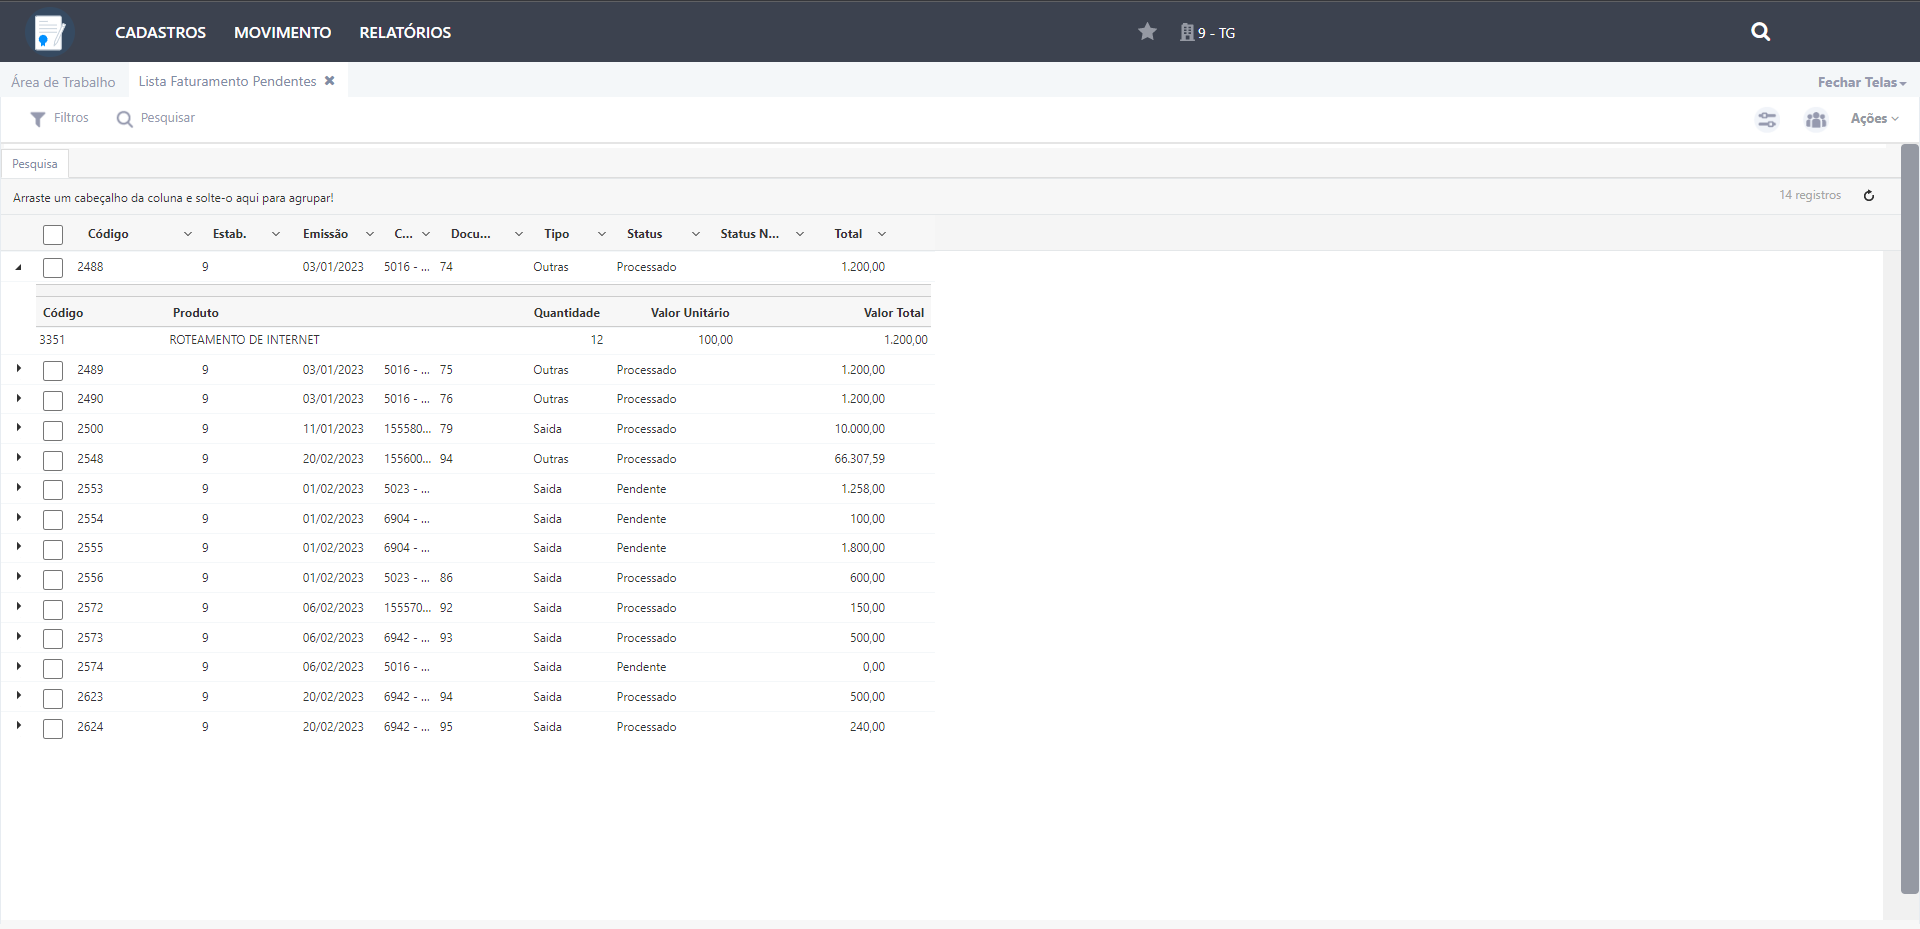1920x929 pixels.
Task: Open the MOVIMENTO menu
Action: [x=282, y=32]
